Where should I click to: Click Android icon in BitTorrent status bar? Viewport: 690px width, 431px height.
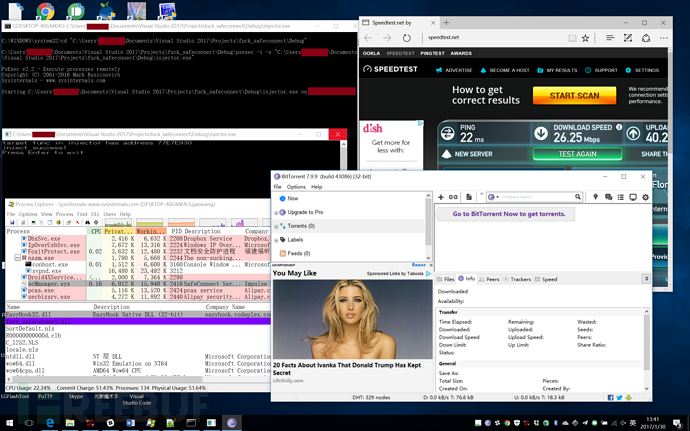coord(628,397)
